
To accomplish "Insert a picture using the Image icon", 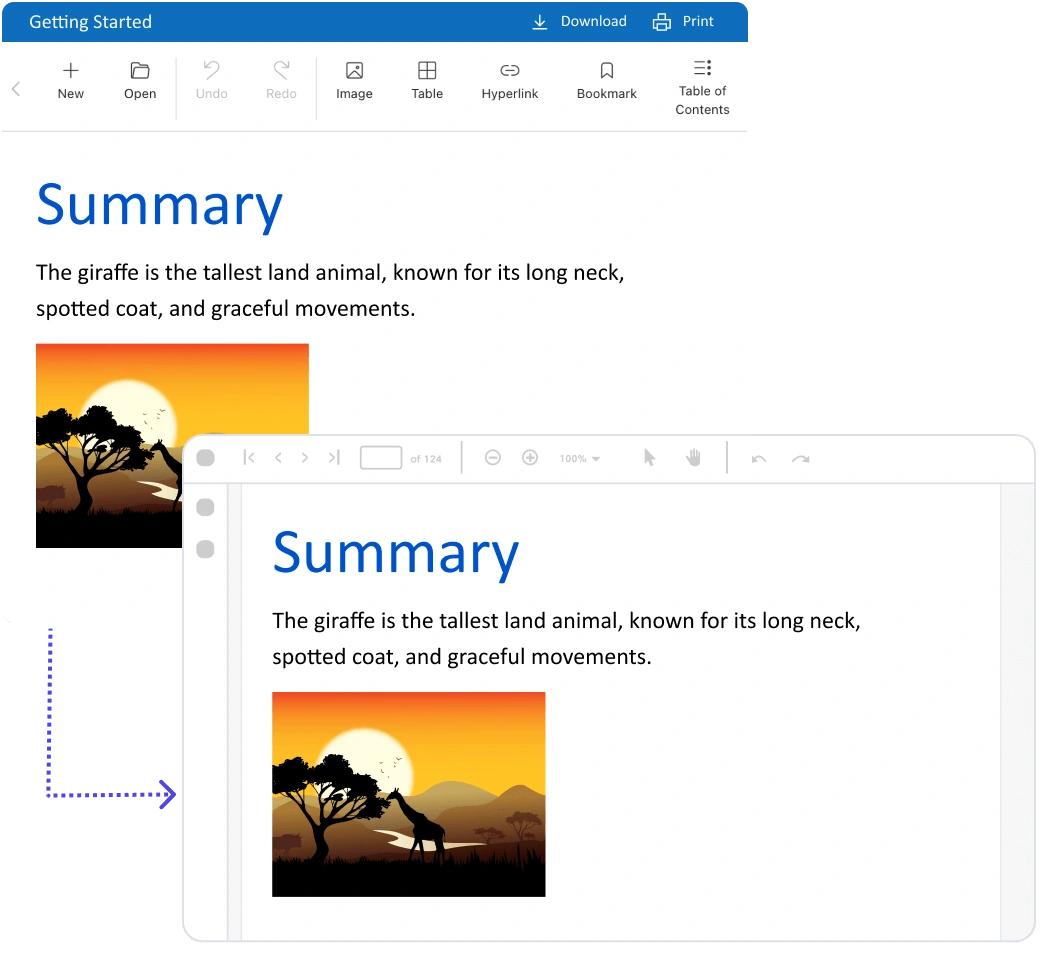I will pyautogui.click(x=354, y=71).
